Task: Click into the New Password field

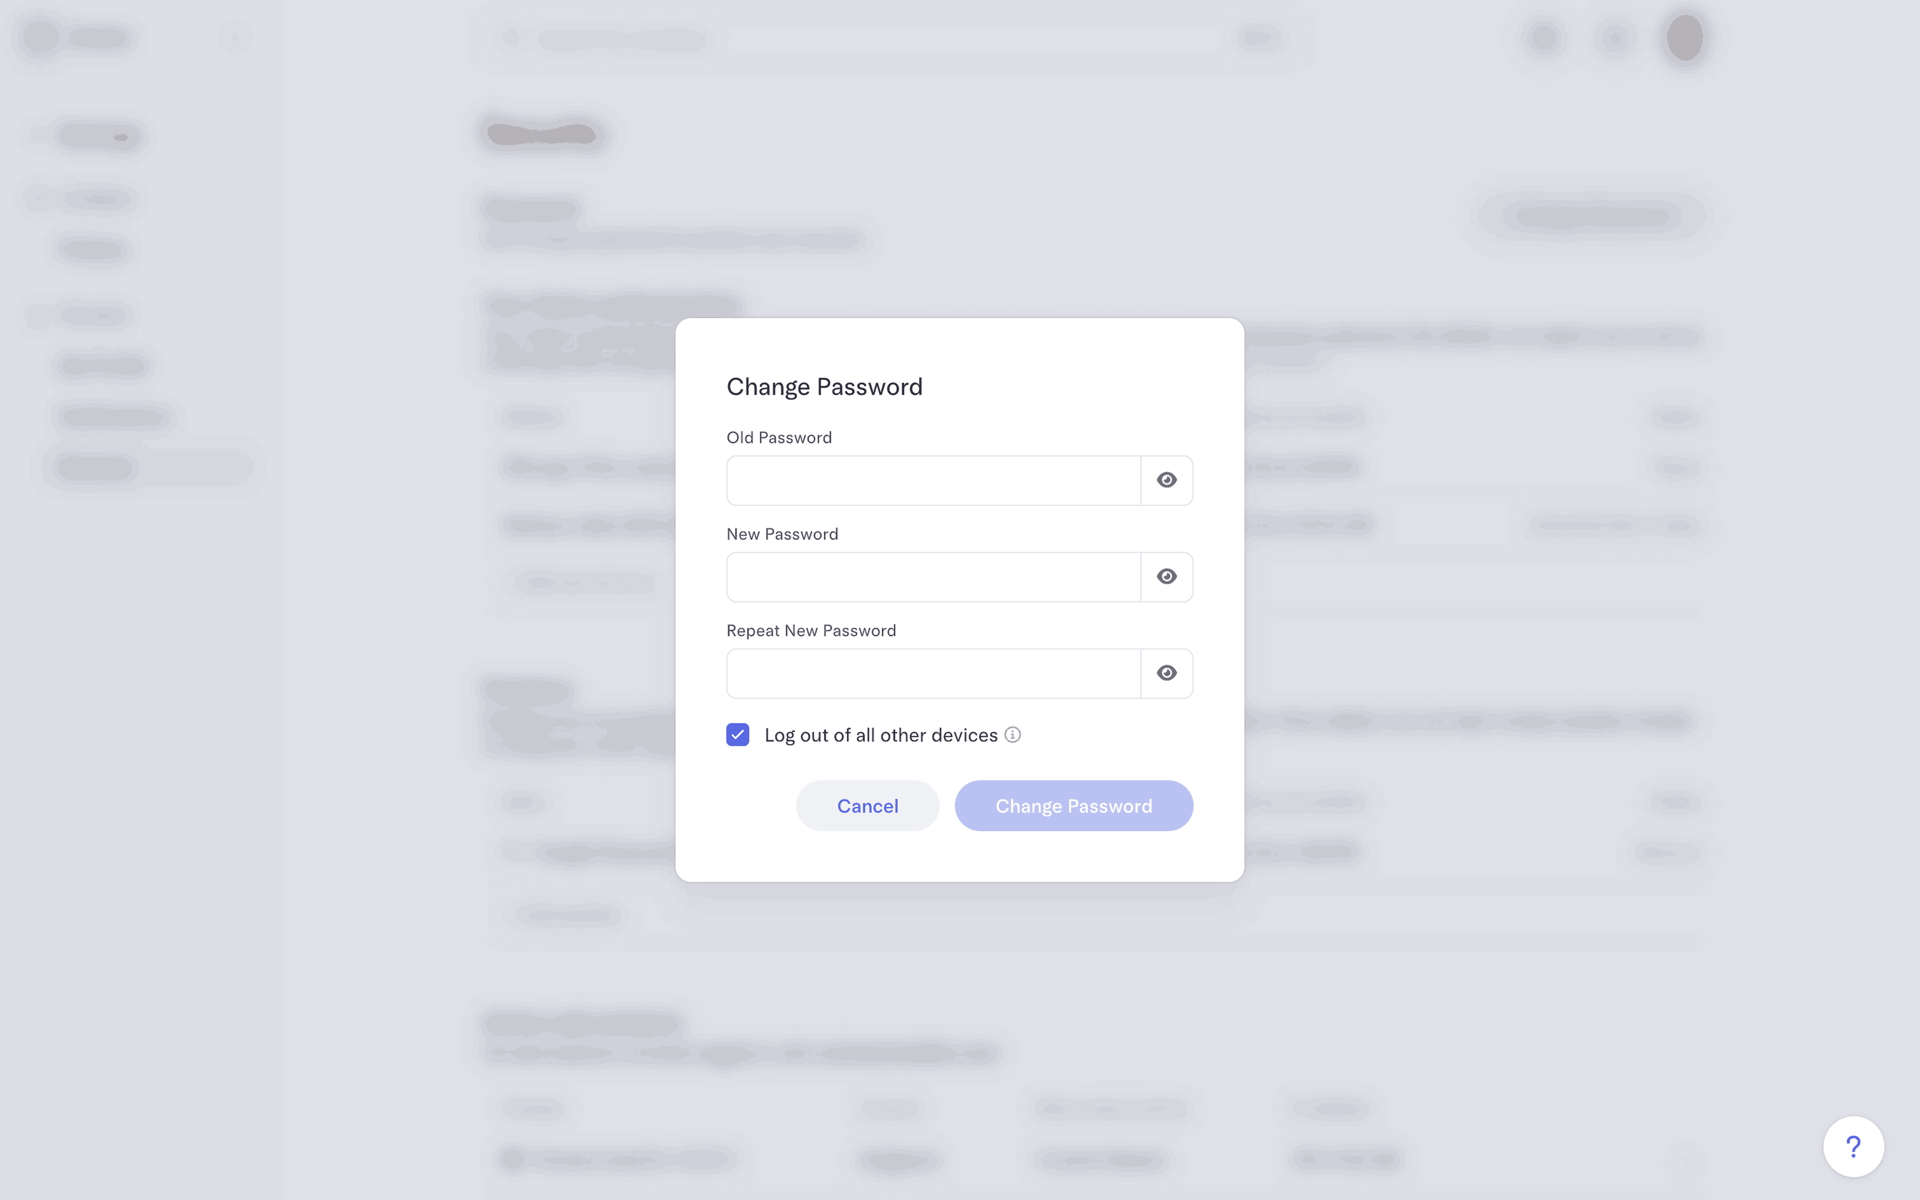Action: pos(933,577)
